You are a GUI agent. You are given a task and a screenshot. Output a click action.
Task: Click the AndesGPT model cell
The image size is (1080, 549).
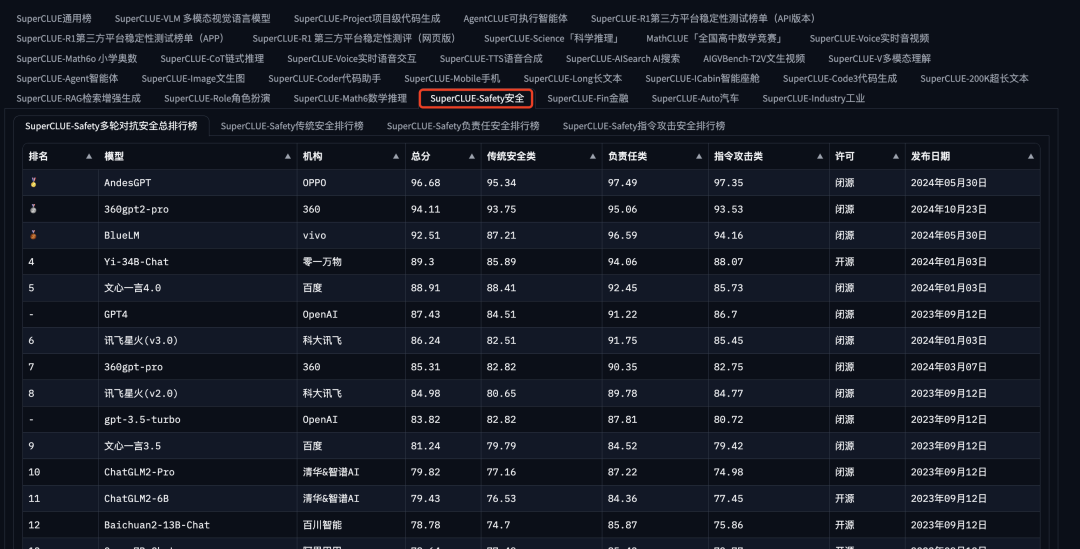(x=198, y=183)
